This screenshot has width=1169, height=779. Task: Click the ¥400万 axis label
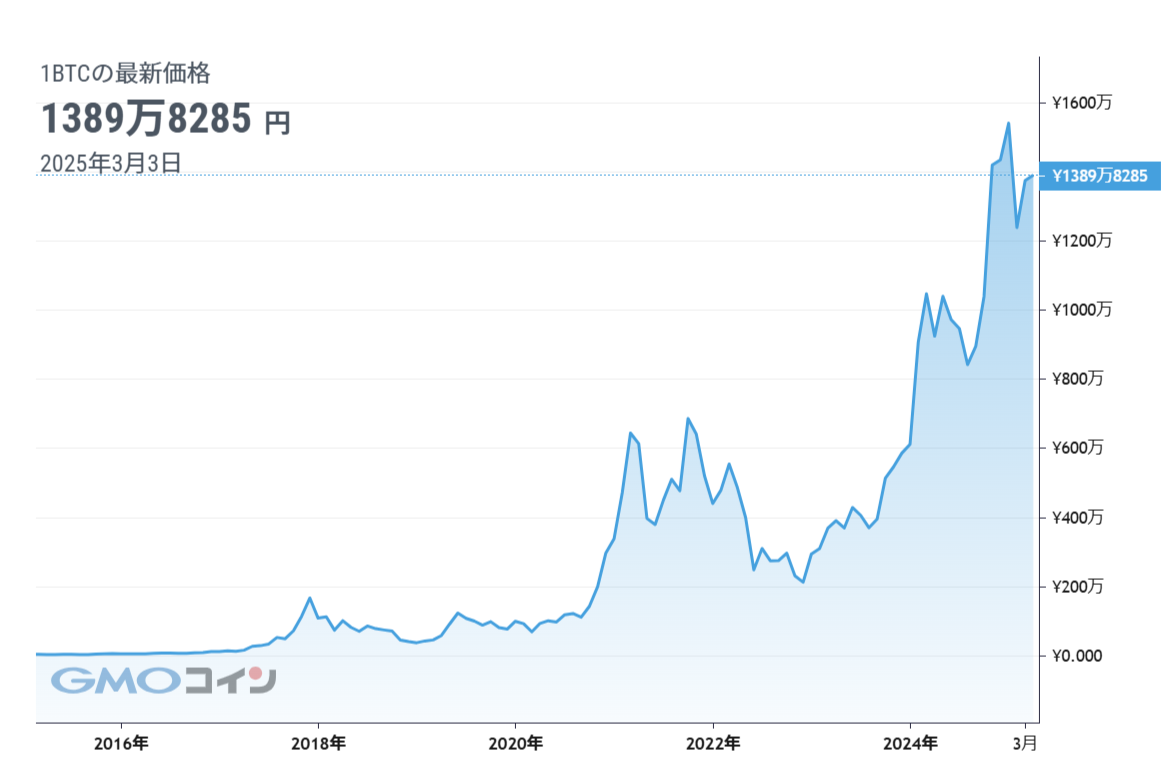1077,517
